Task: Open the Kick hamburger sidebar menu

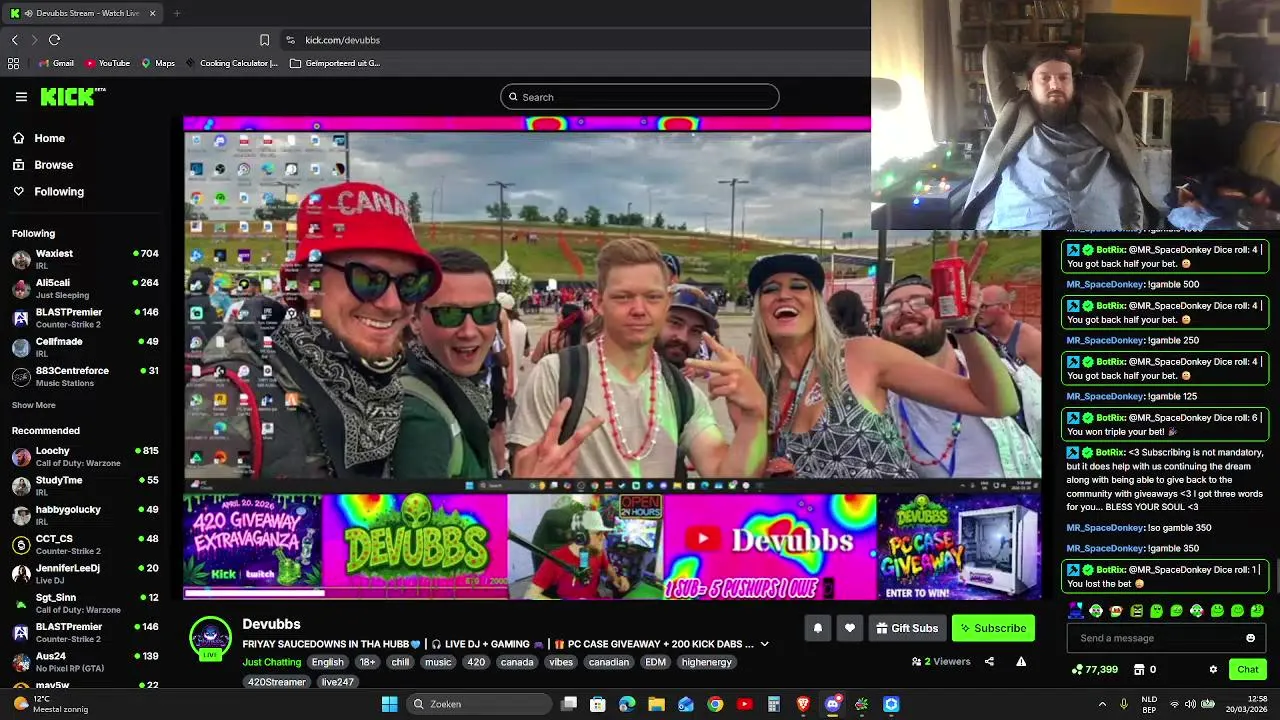Action: [x=21, y=97]
